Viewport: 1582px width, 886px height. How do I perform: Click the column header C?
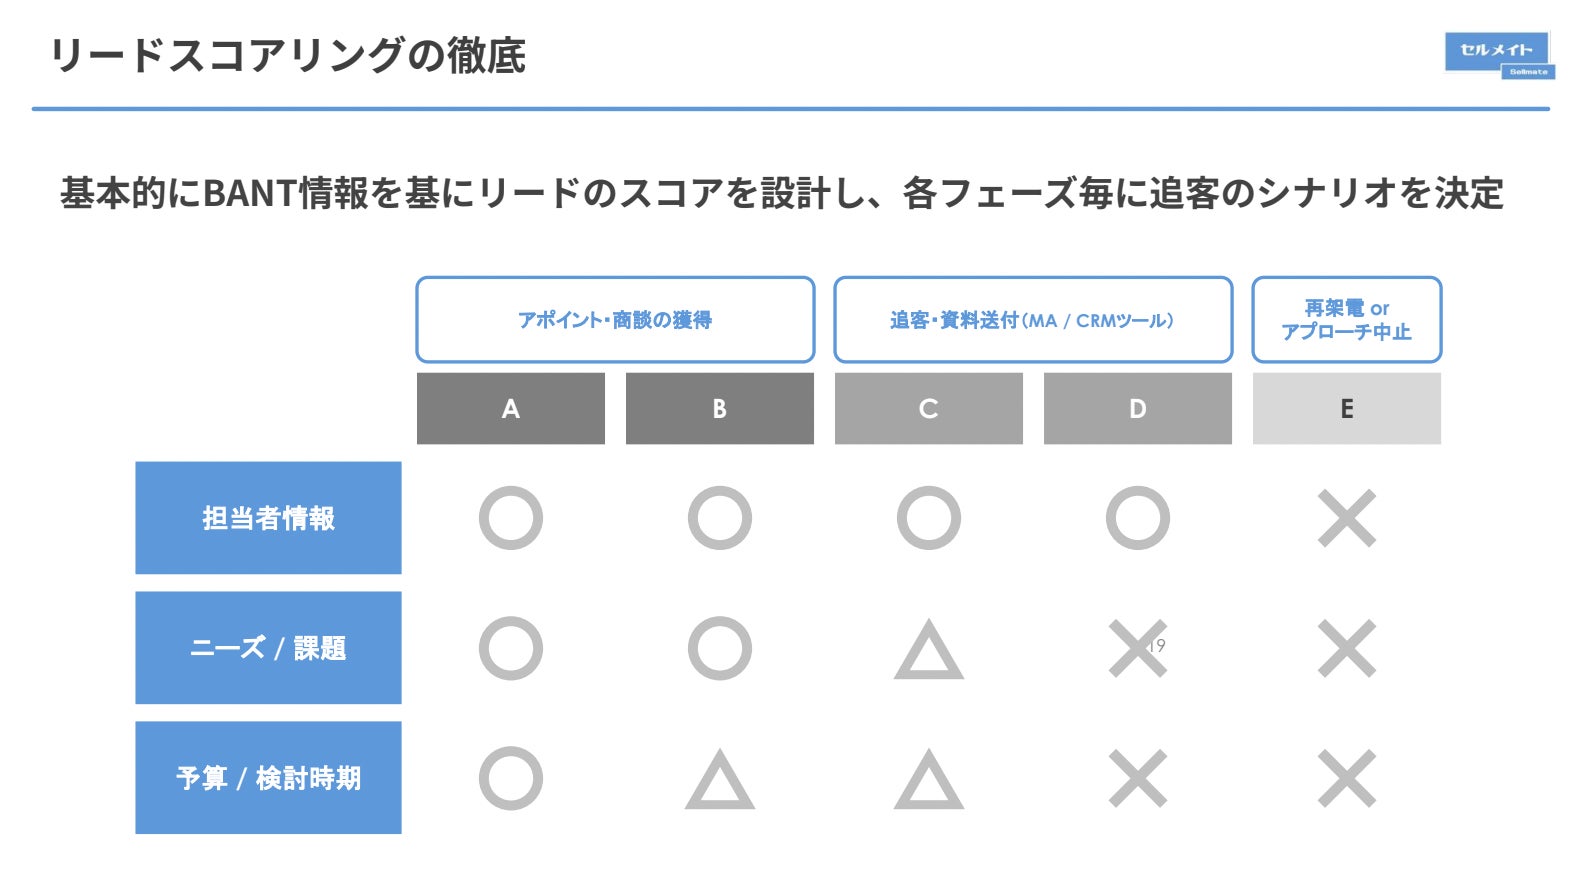(928, 408)
